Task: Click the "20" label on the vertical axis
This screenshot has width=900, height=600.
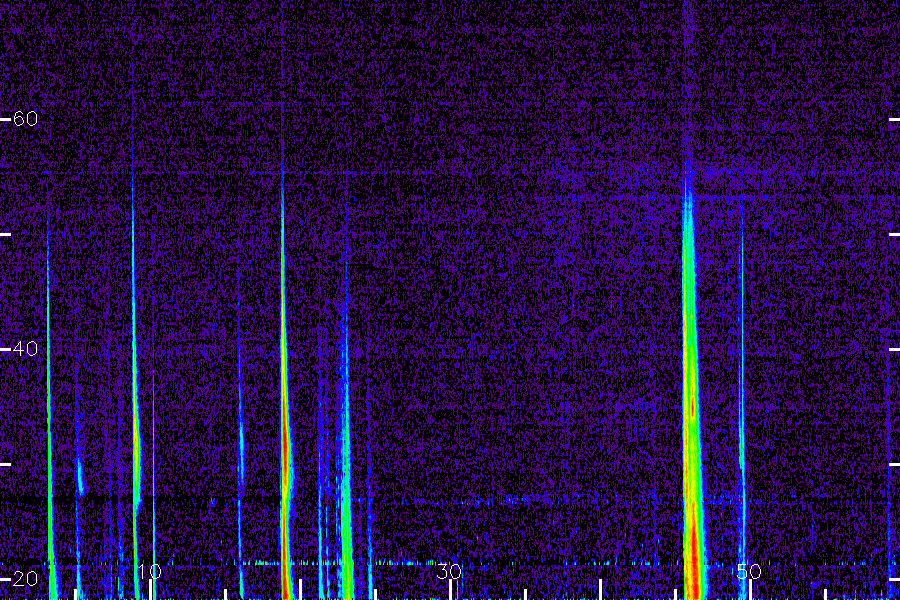Action: coord(25,578)
